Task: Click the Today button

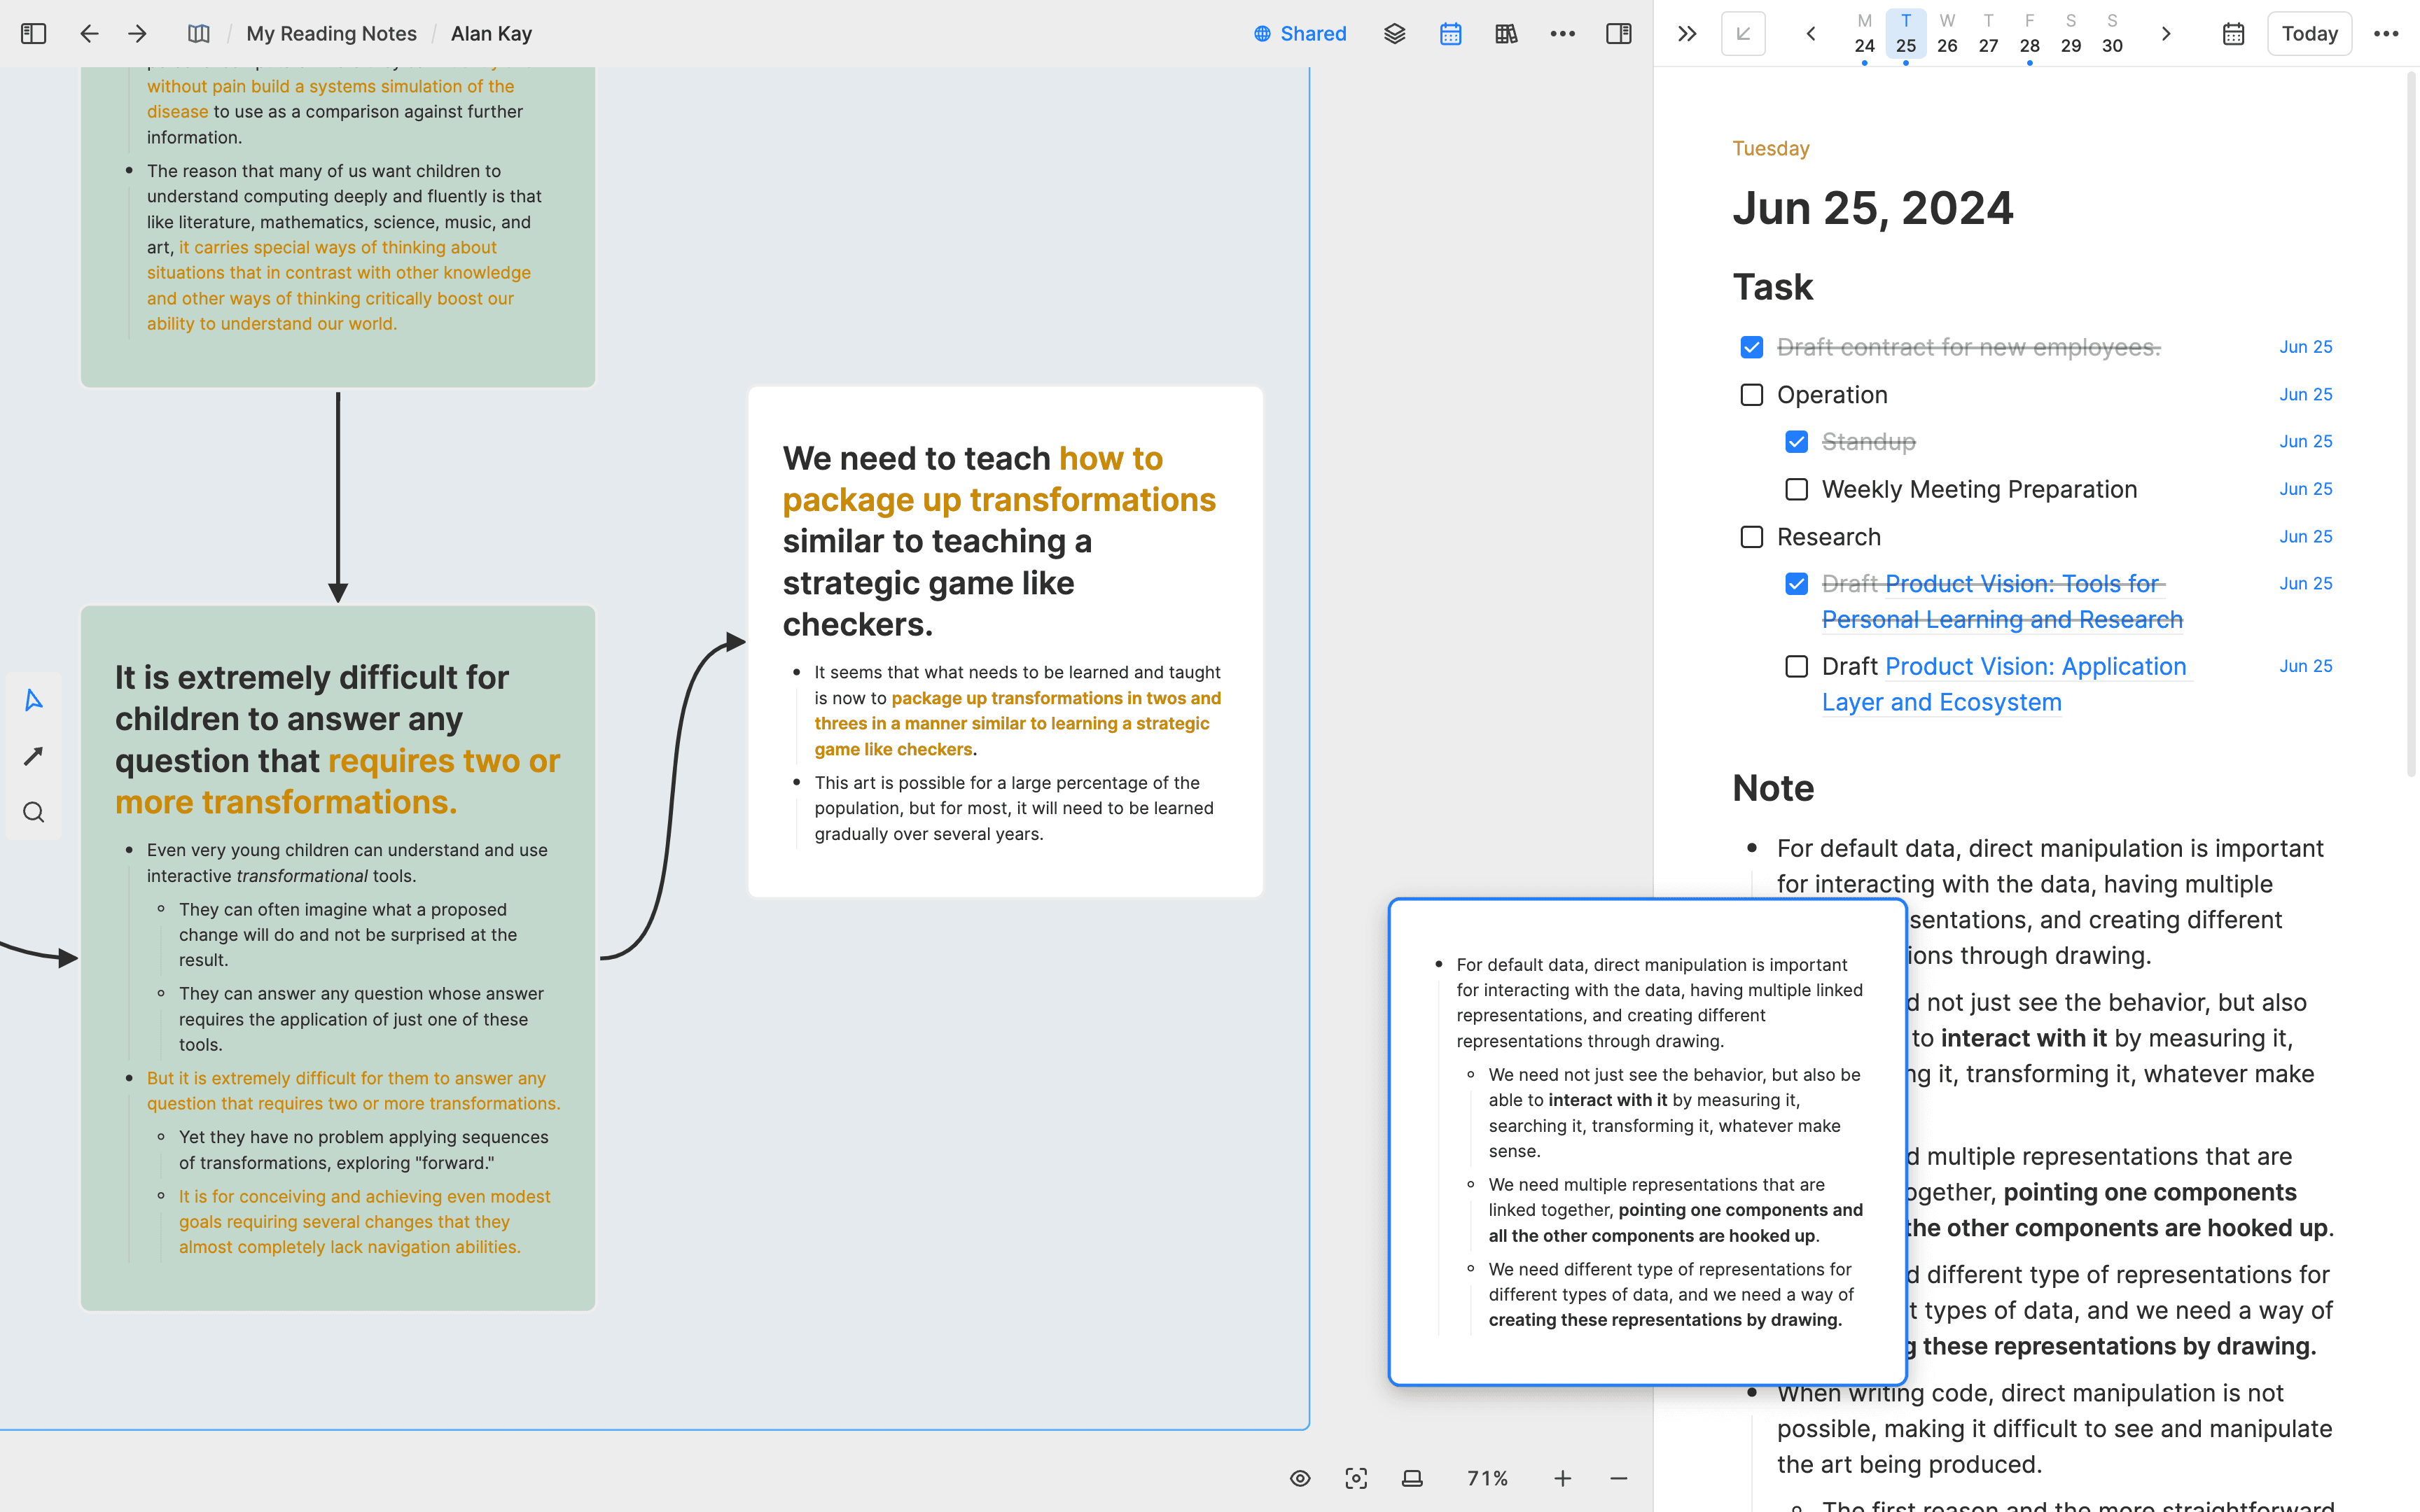Action: coord(2310,33)
